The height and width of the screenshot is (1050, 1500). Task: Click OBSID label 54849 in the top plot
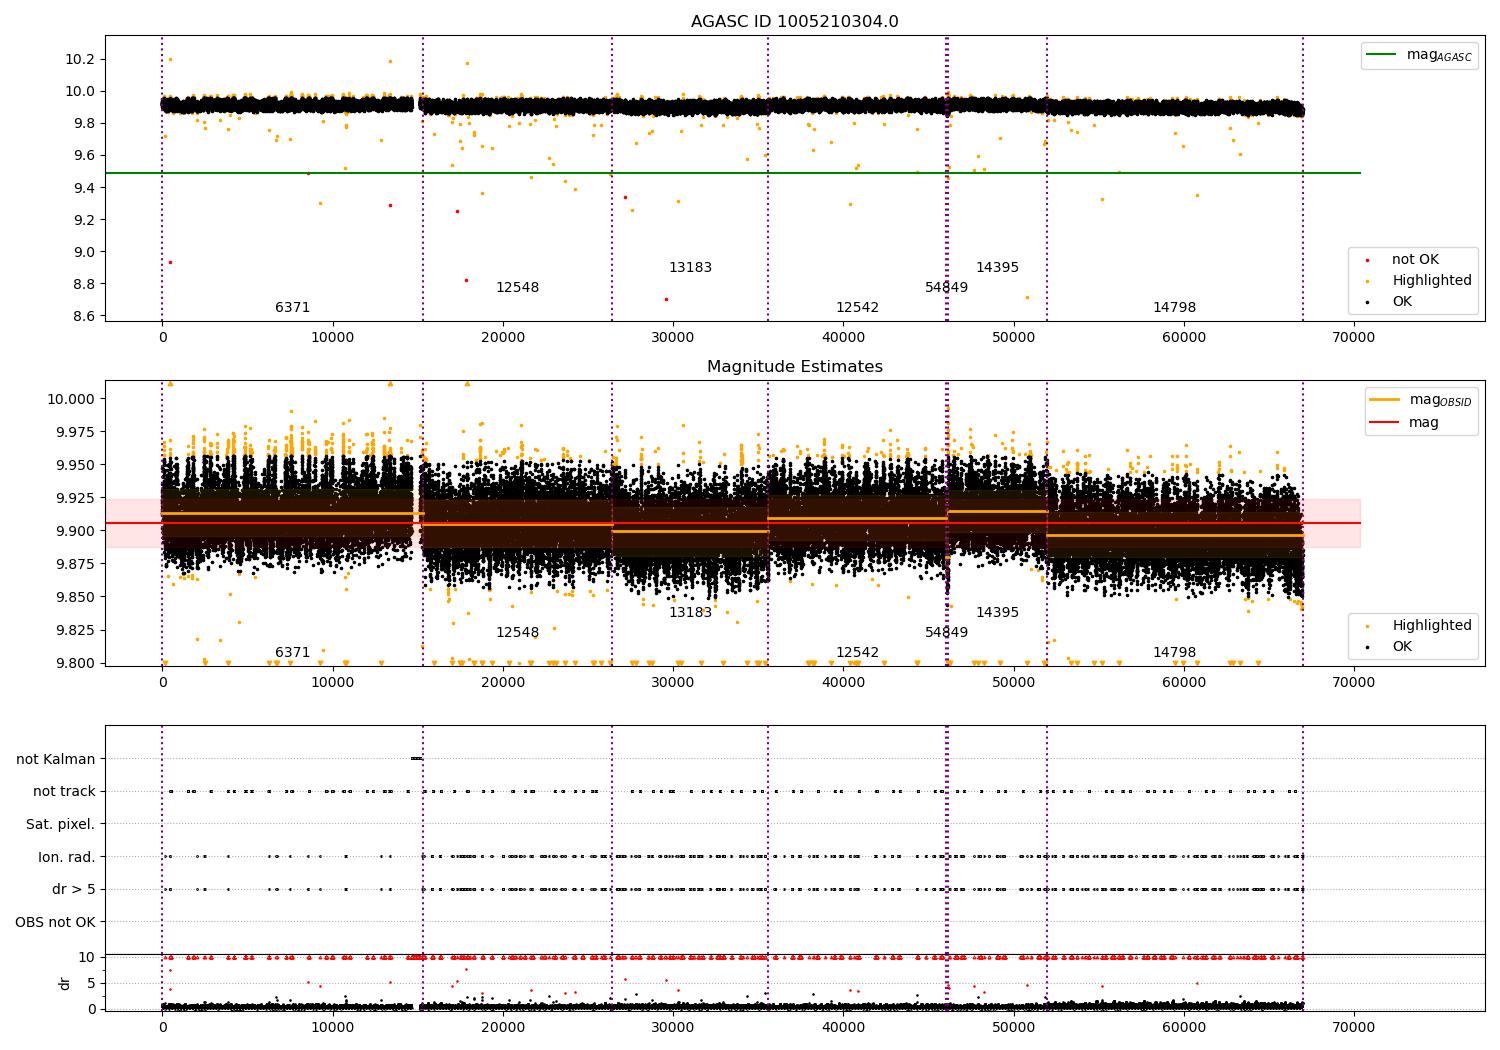click(x=946, y=288)
